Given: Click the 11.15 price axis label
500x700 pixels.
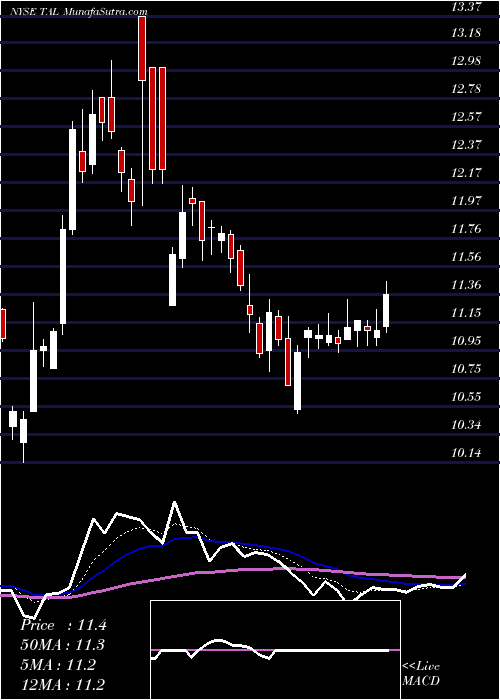Looking at the screenshot, I should pyautogui.click(x=467, y=313).
